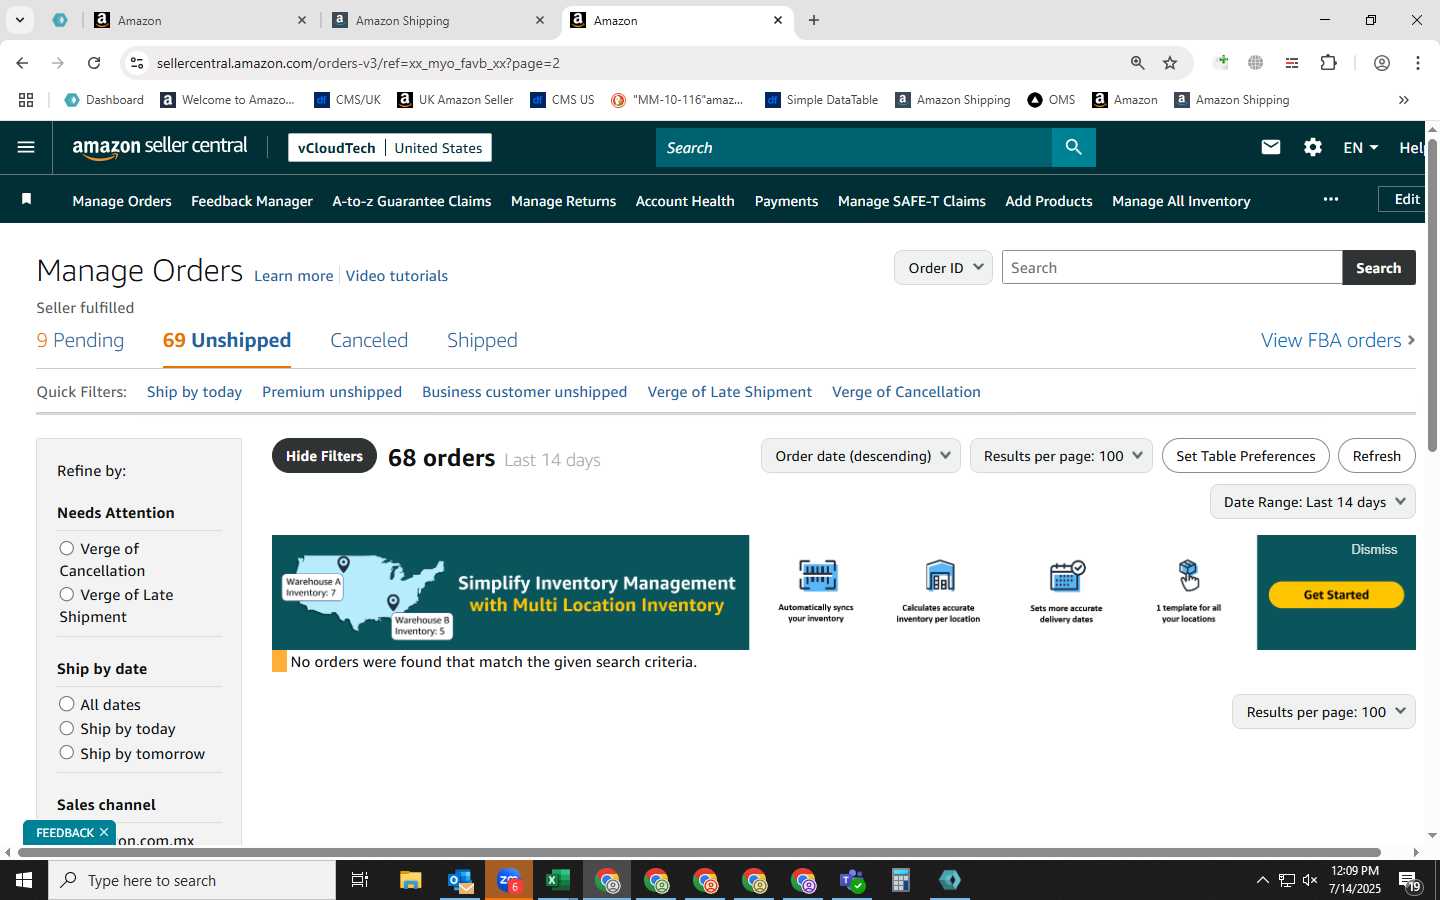Switch to the Canceled tab
The width and height of the screenshot is (1440, 900).
(x=369, y=340)
